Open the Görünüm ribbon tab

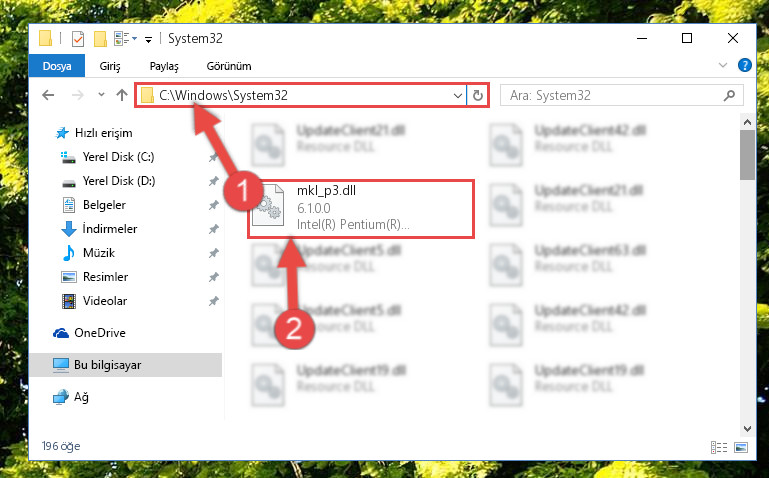pos(229,66)
